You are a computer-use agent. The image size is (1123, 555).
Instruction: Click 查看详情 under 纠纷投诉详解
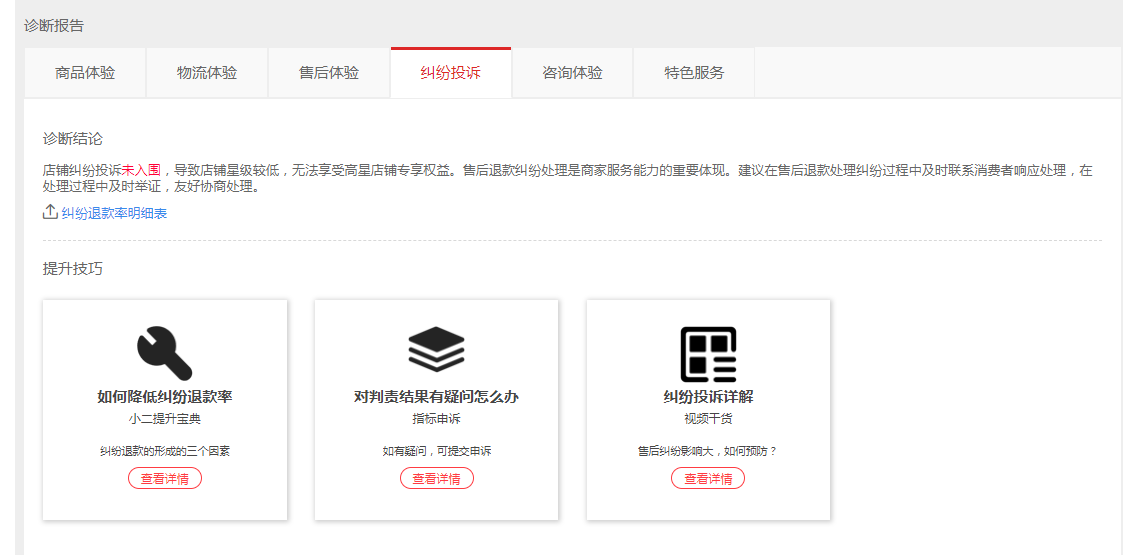(708, 479)
